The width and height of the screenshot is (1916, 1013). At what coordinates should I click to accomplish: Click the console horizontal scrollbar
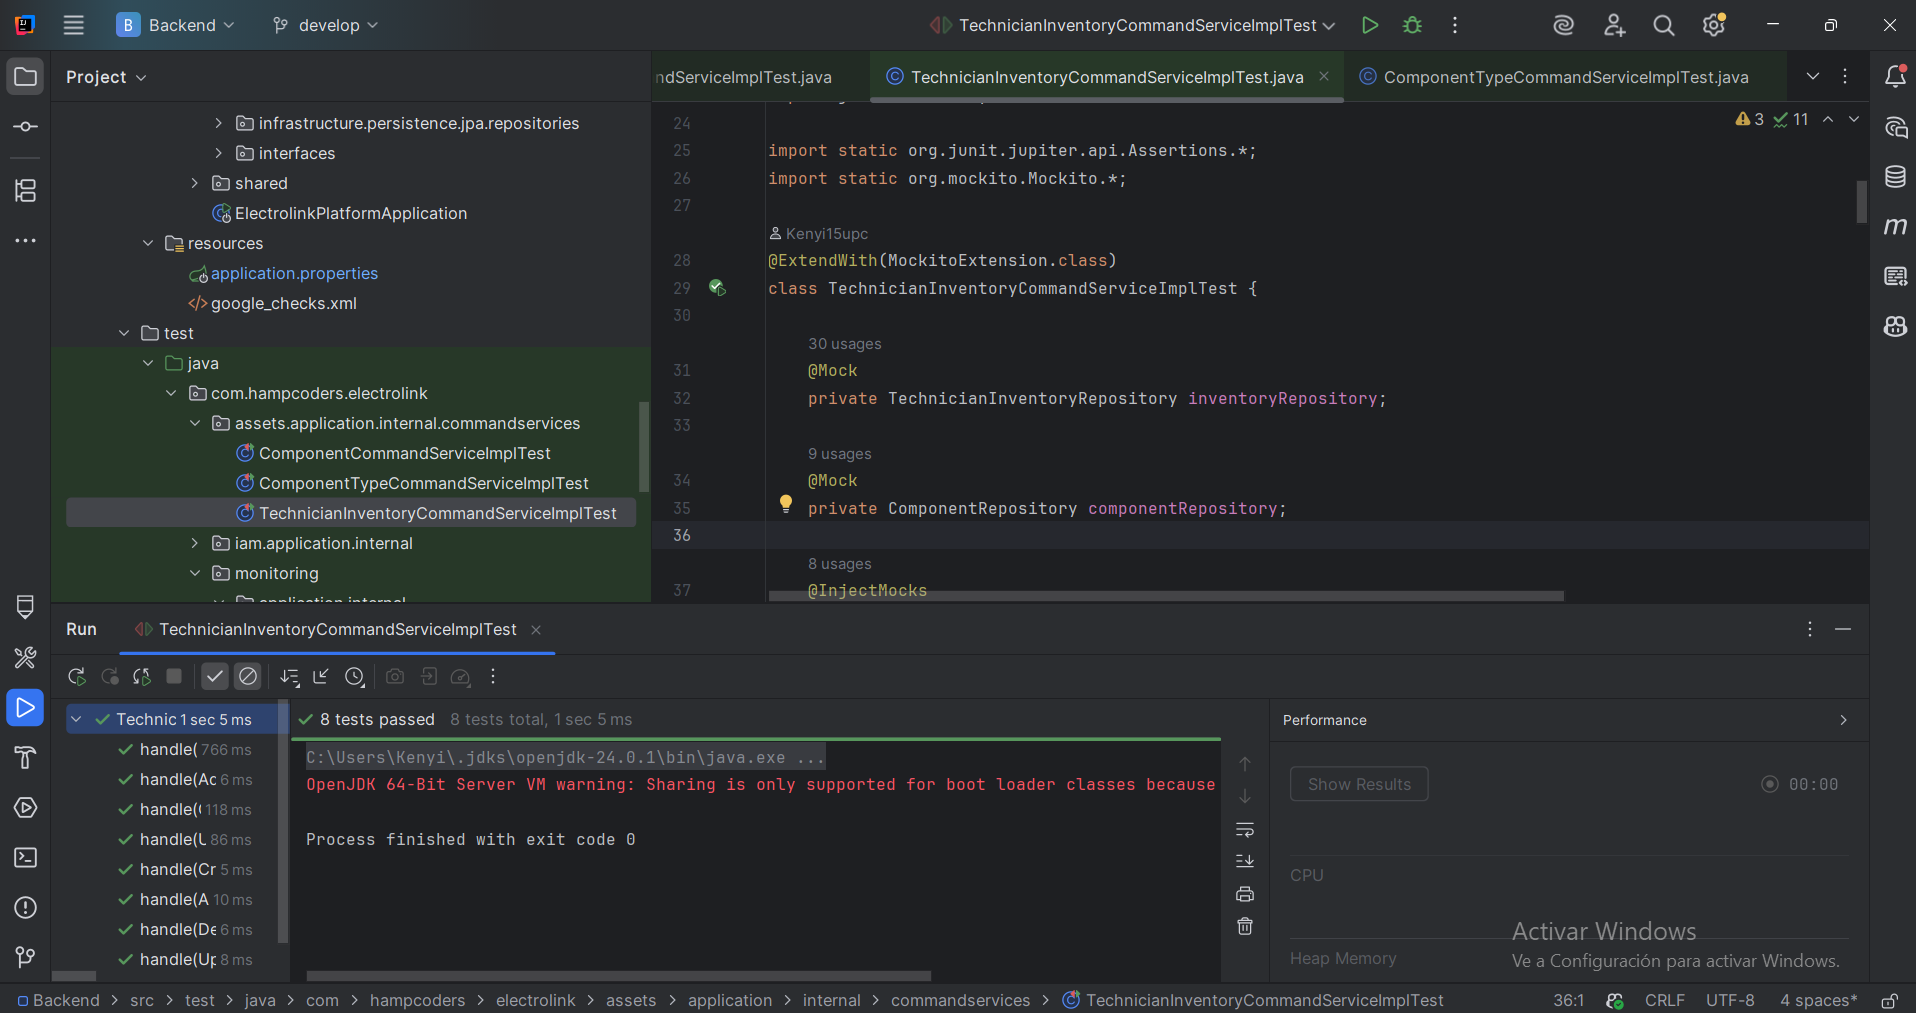coord(618,976)
